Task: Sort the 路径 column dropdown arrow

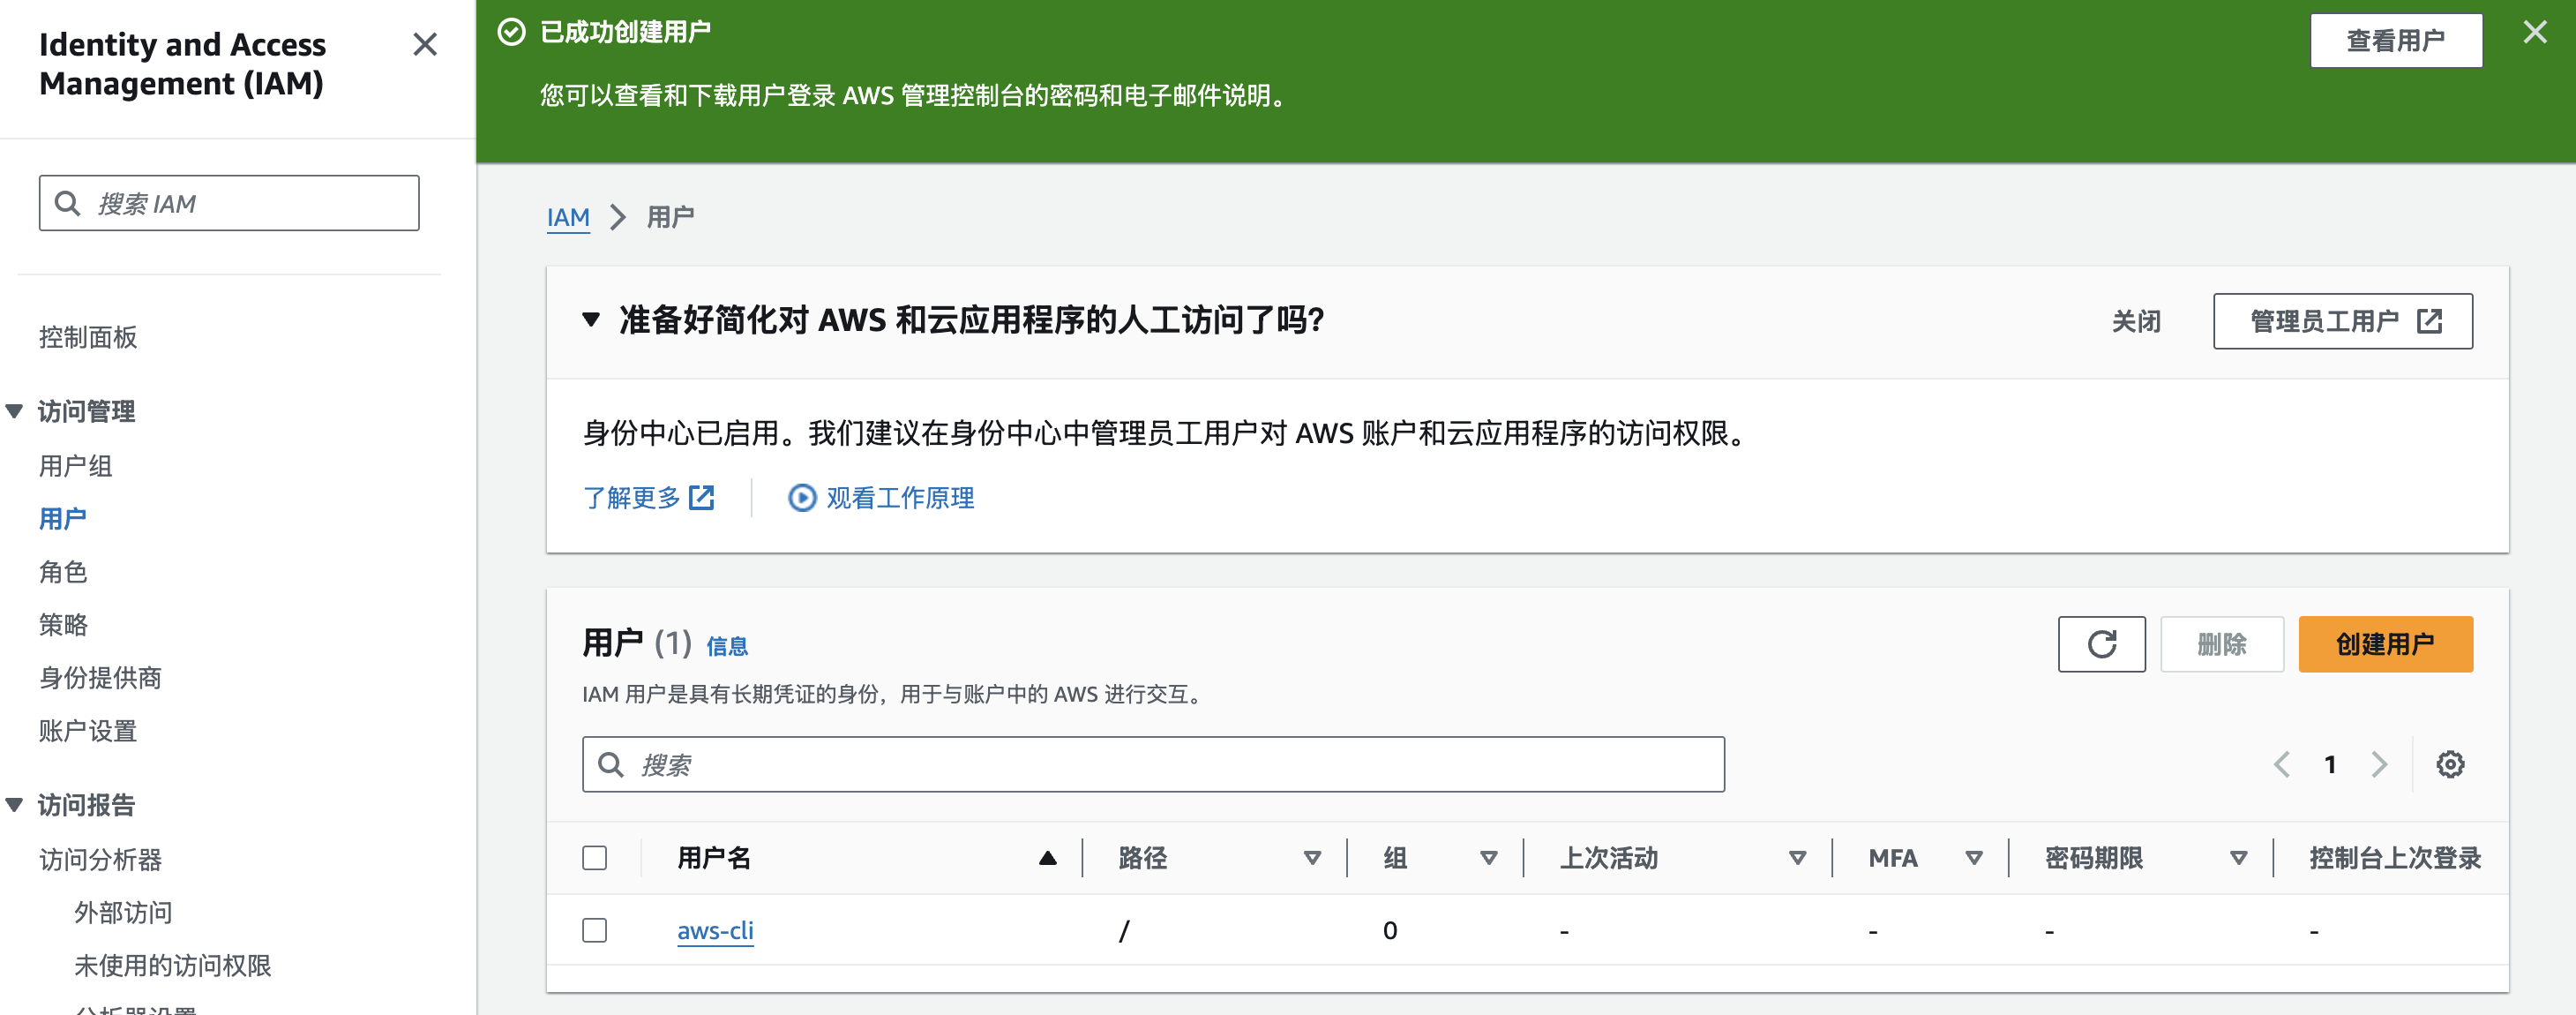Action: pos(1312,858)
